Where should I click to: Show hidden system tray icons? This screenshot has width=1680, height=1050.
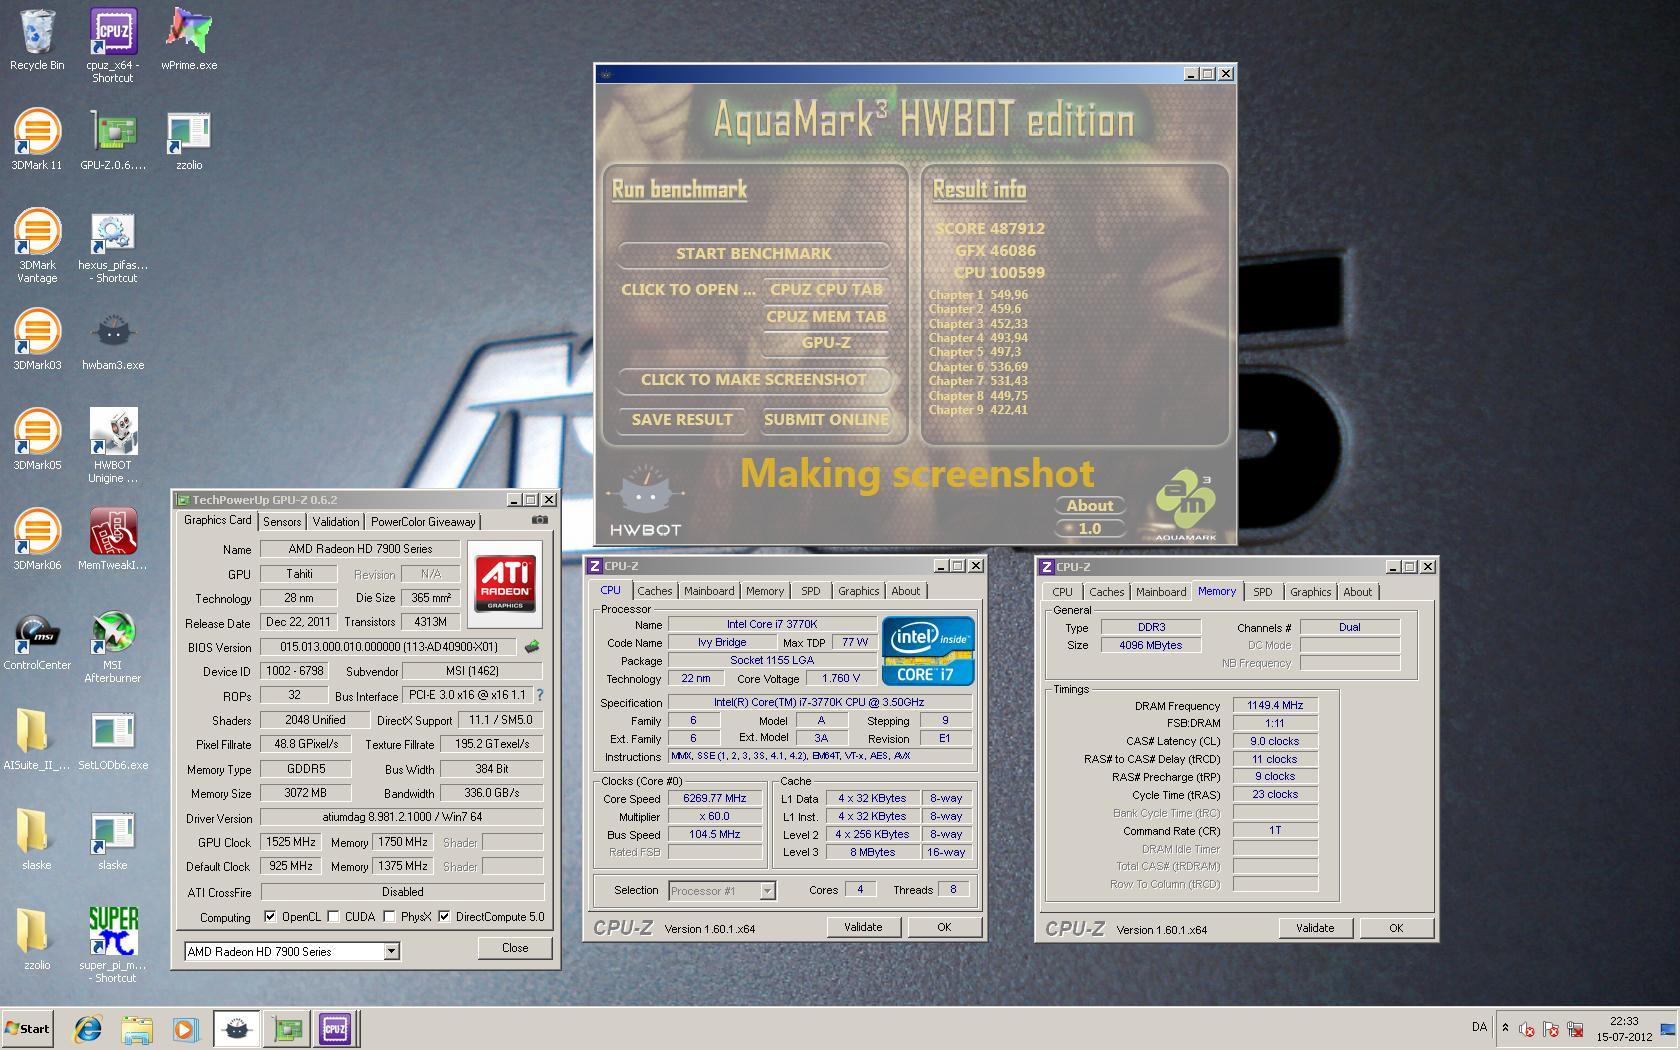pyautogui.click(x=1505, y=1027)
